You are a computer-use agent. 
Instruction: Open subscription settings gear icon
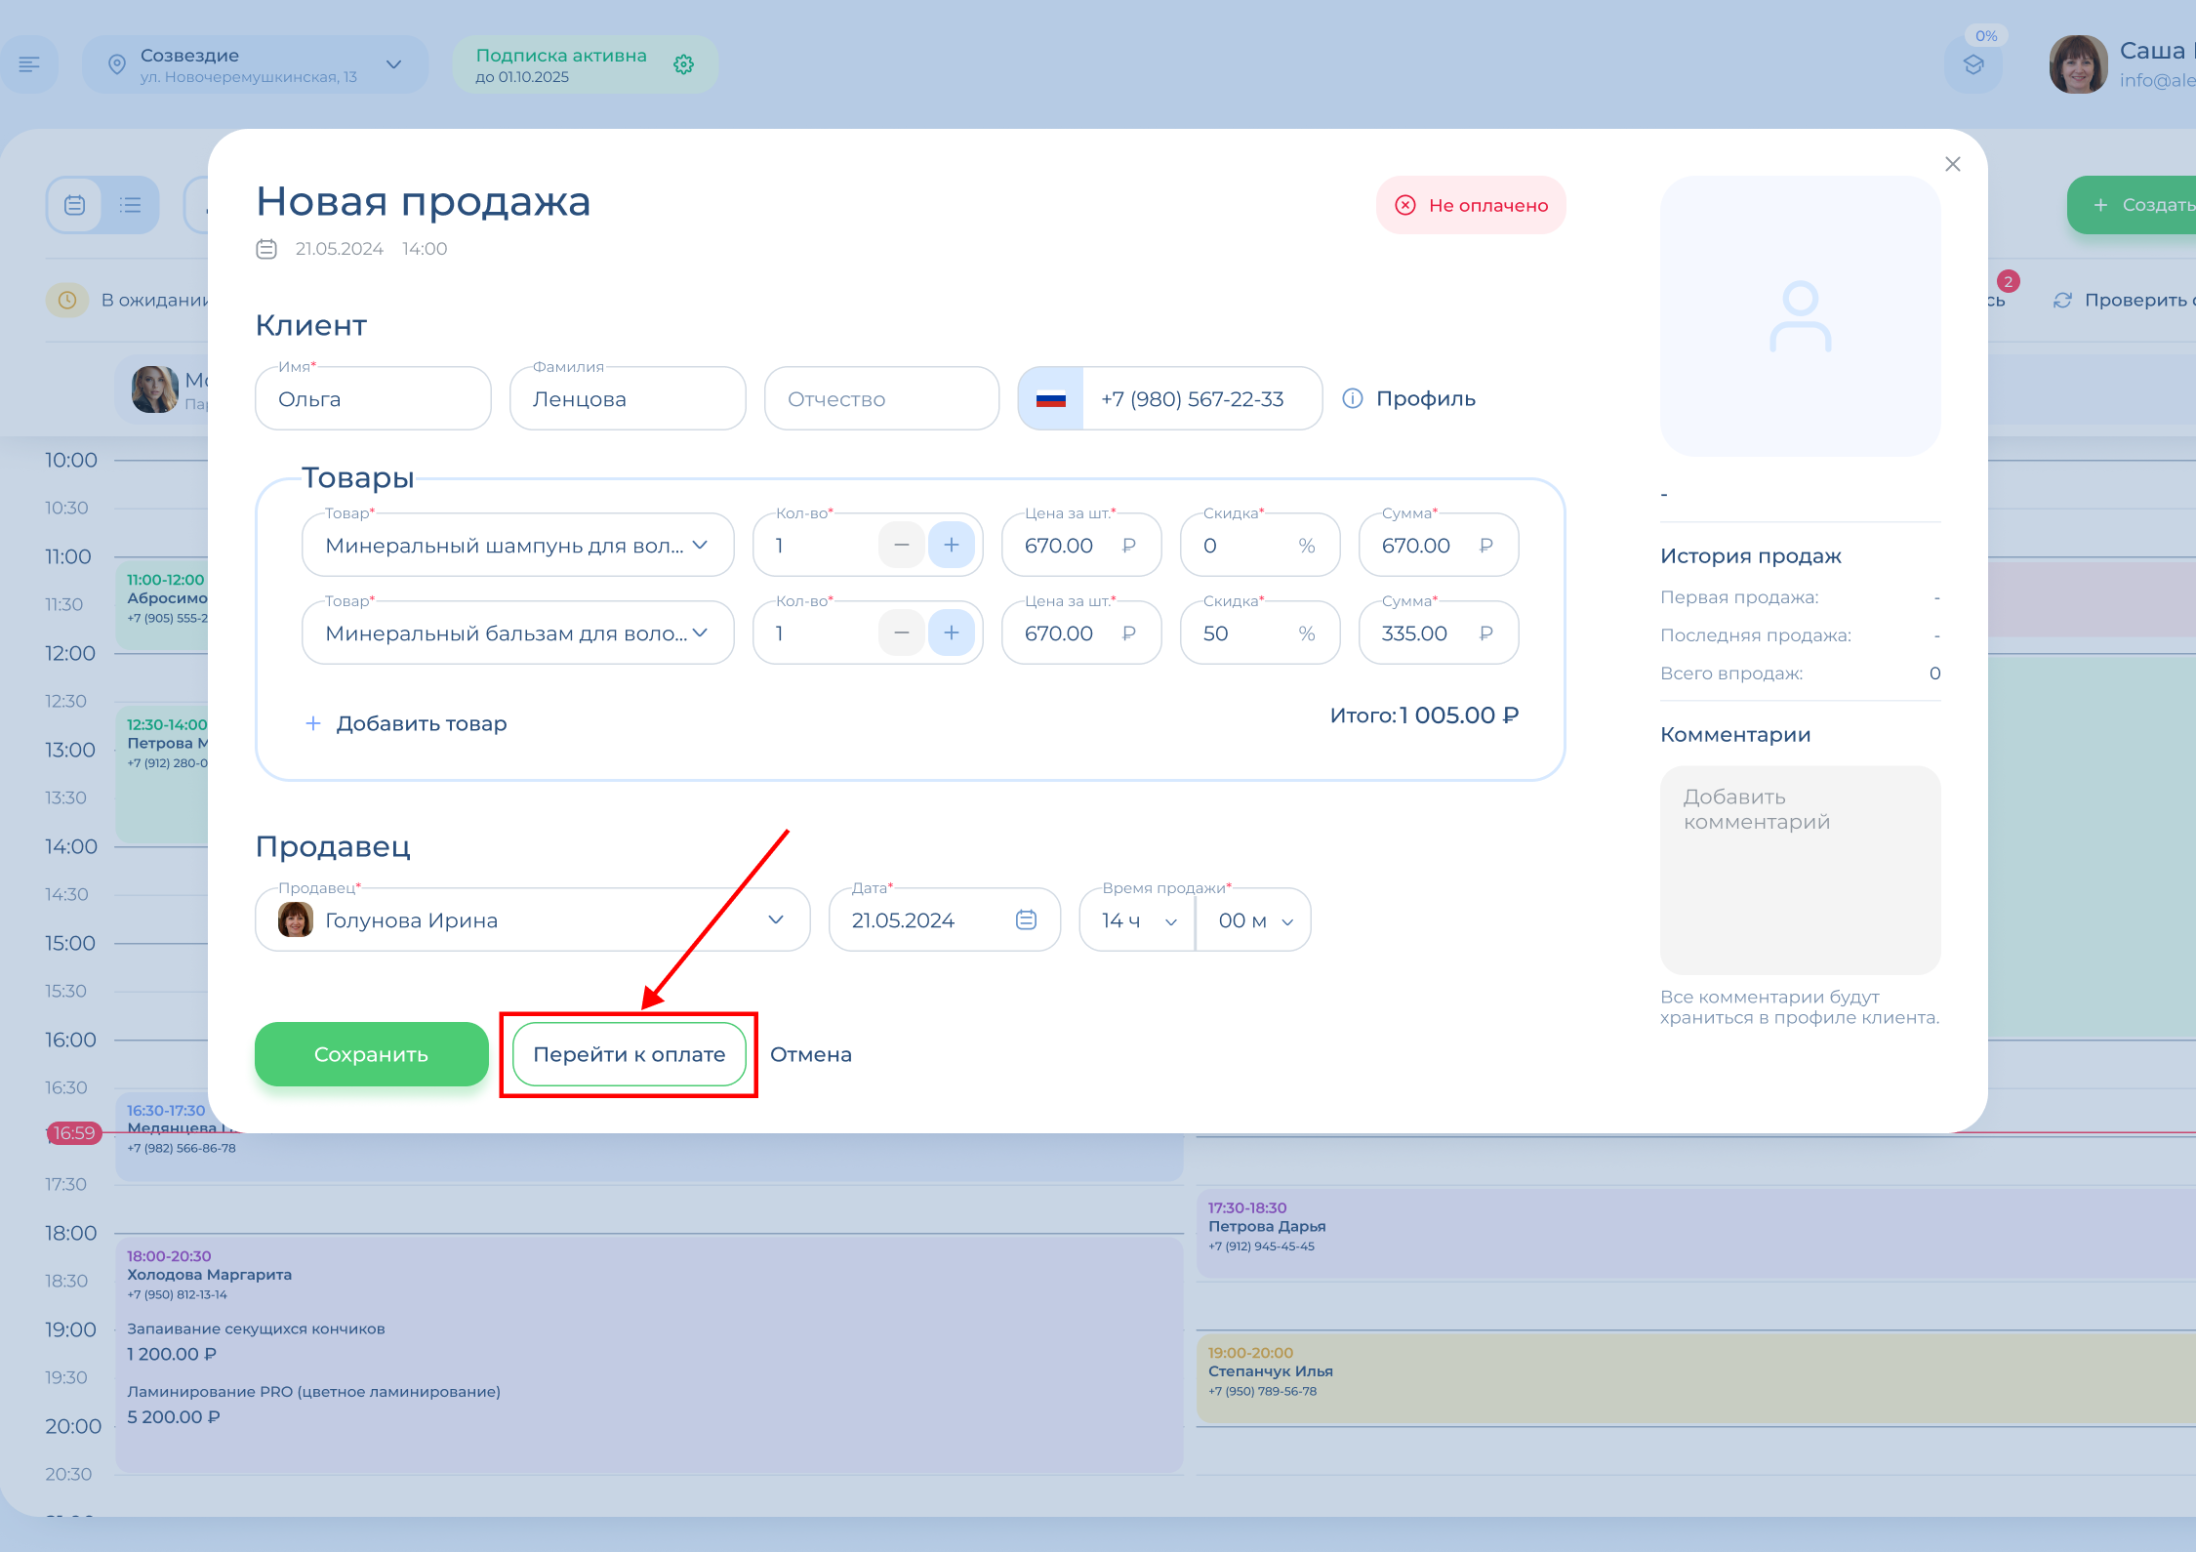683,65
